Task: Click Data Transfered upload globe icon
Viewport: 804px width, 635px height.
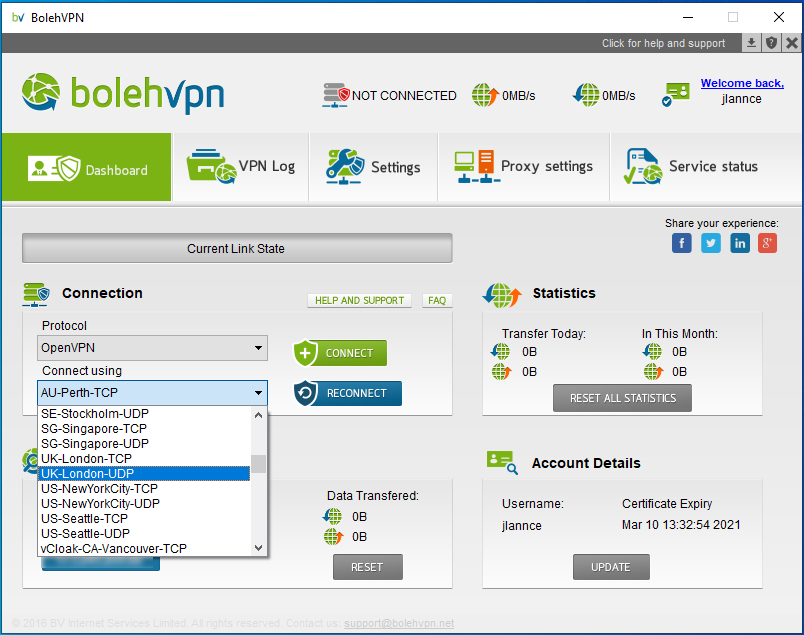Action: click(x=333, y=537)
